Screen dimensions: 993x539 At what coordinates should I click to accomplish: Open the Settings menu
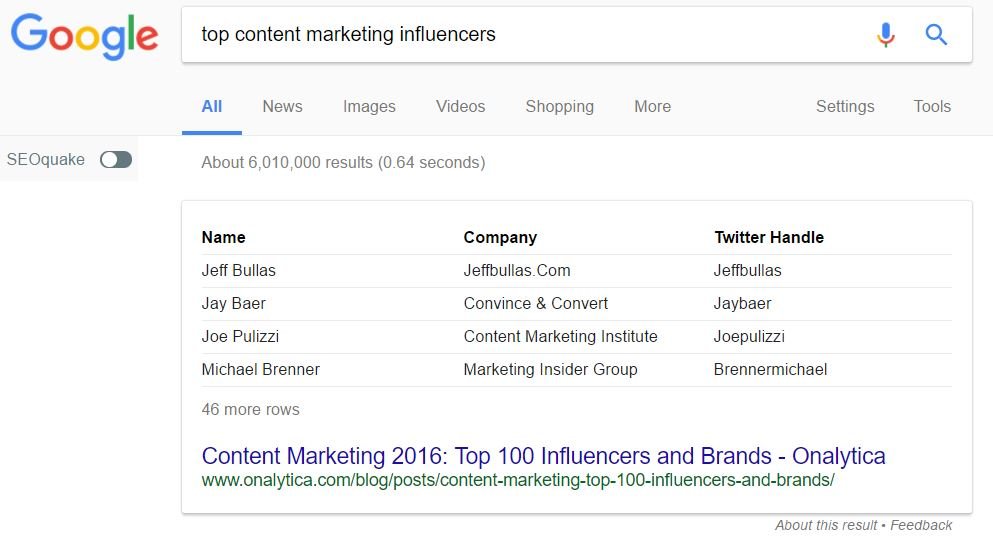(x=845, y=106)
